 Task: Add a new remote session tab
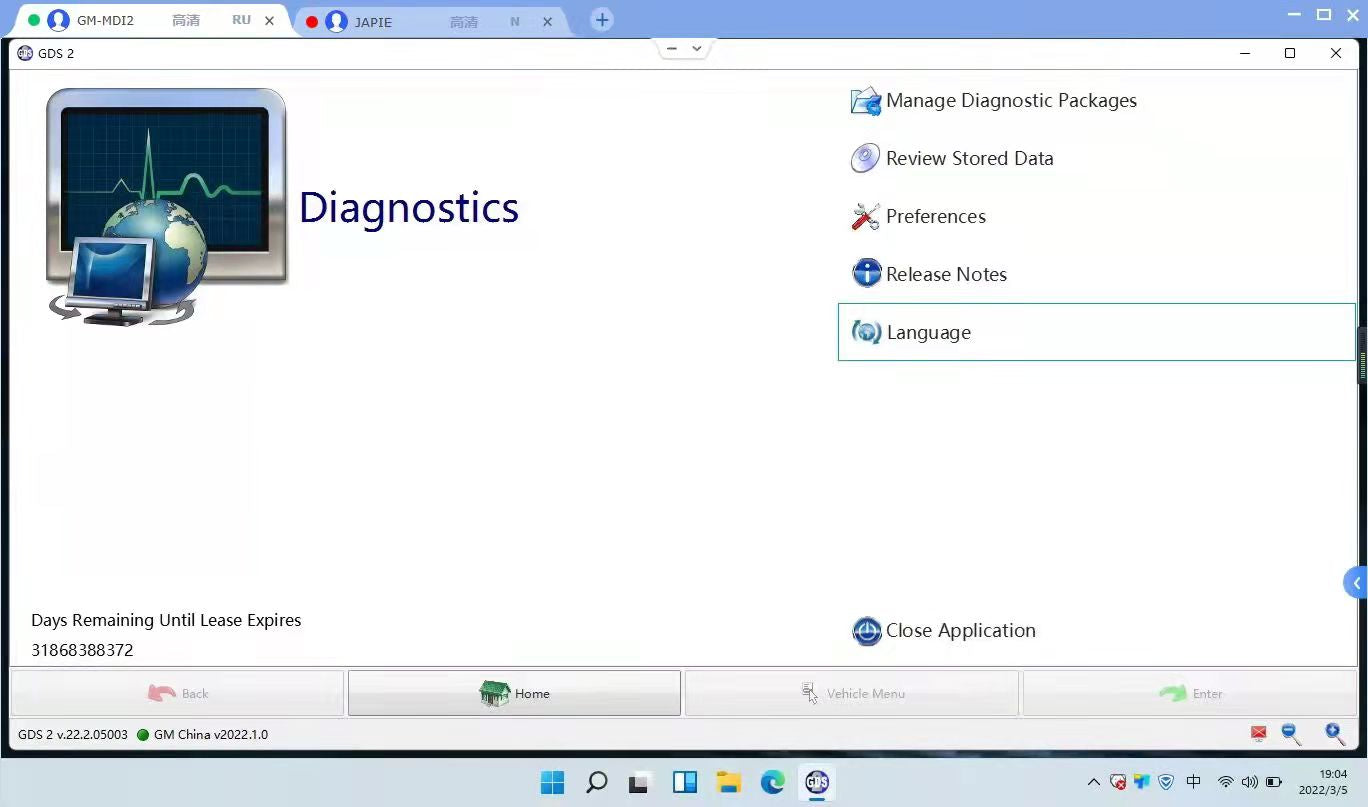(602, 20)
